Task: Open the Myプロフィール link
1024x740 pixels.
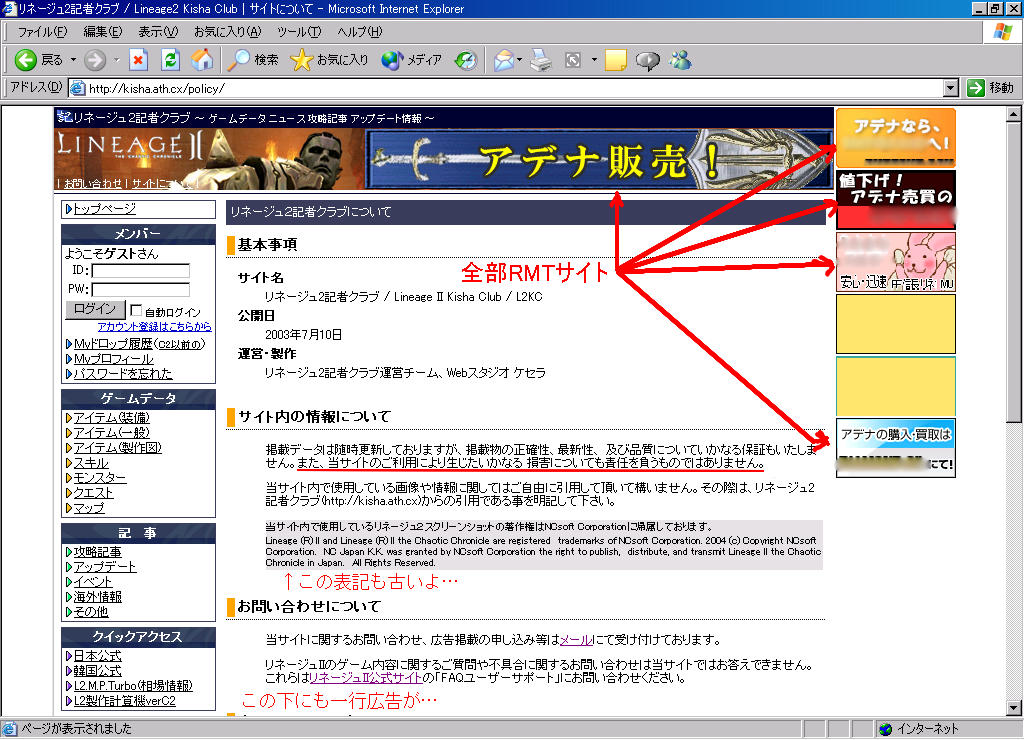Action: click(113, 359)
